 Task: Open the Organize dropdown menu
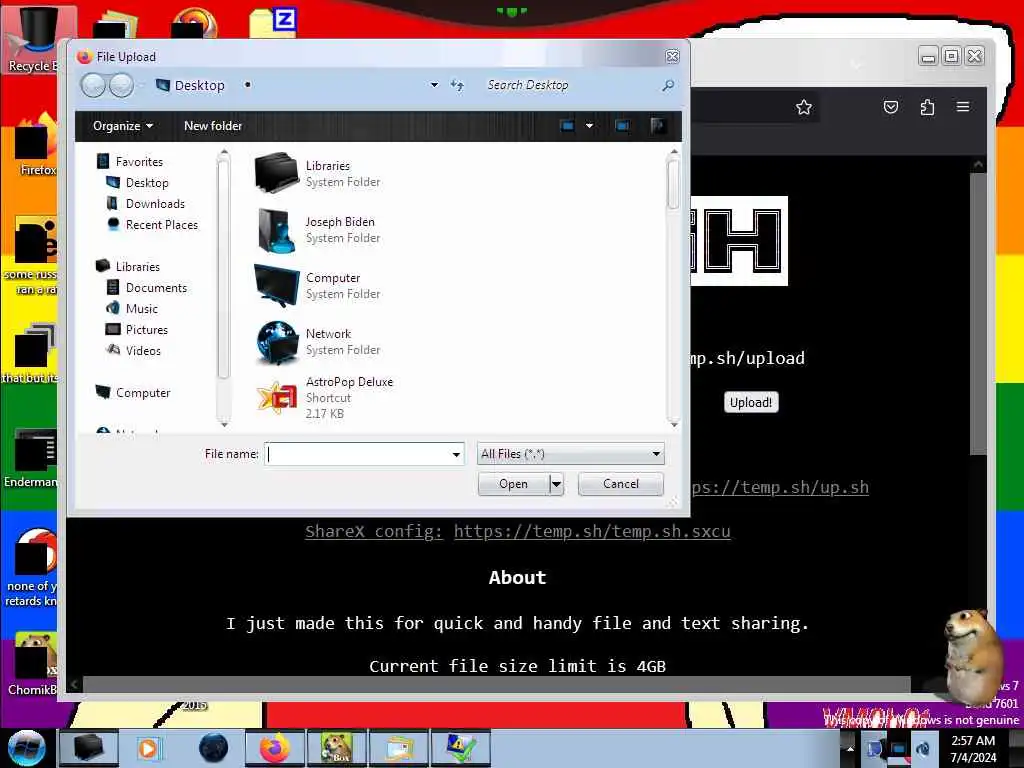point(123,126)
